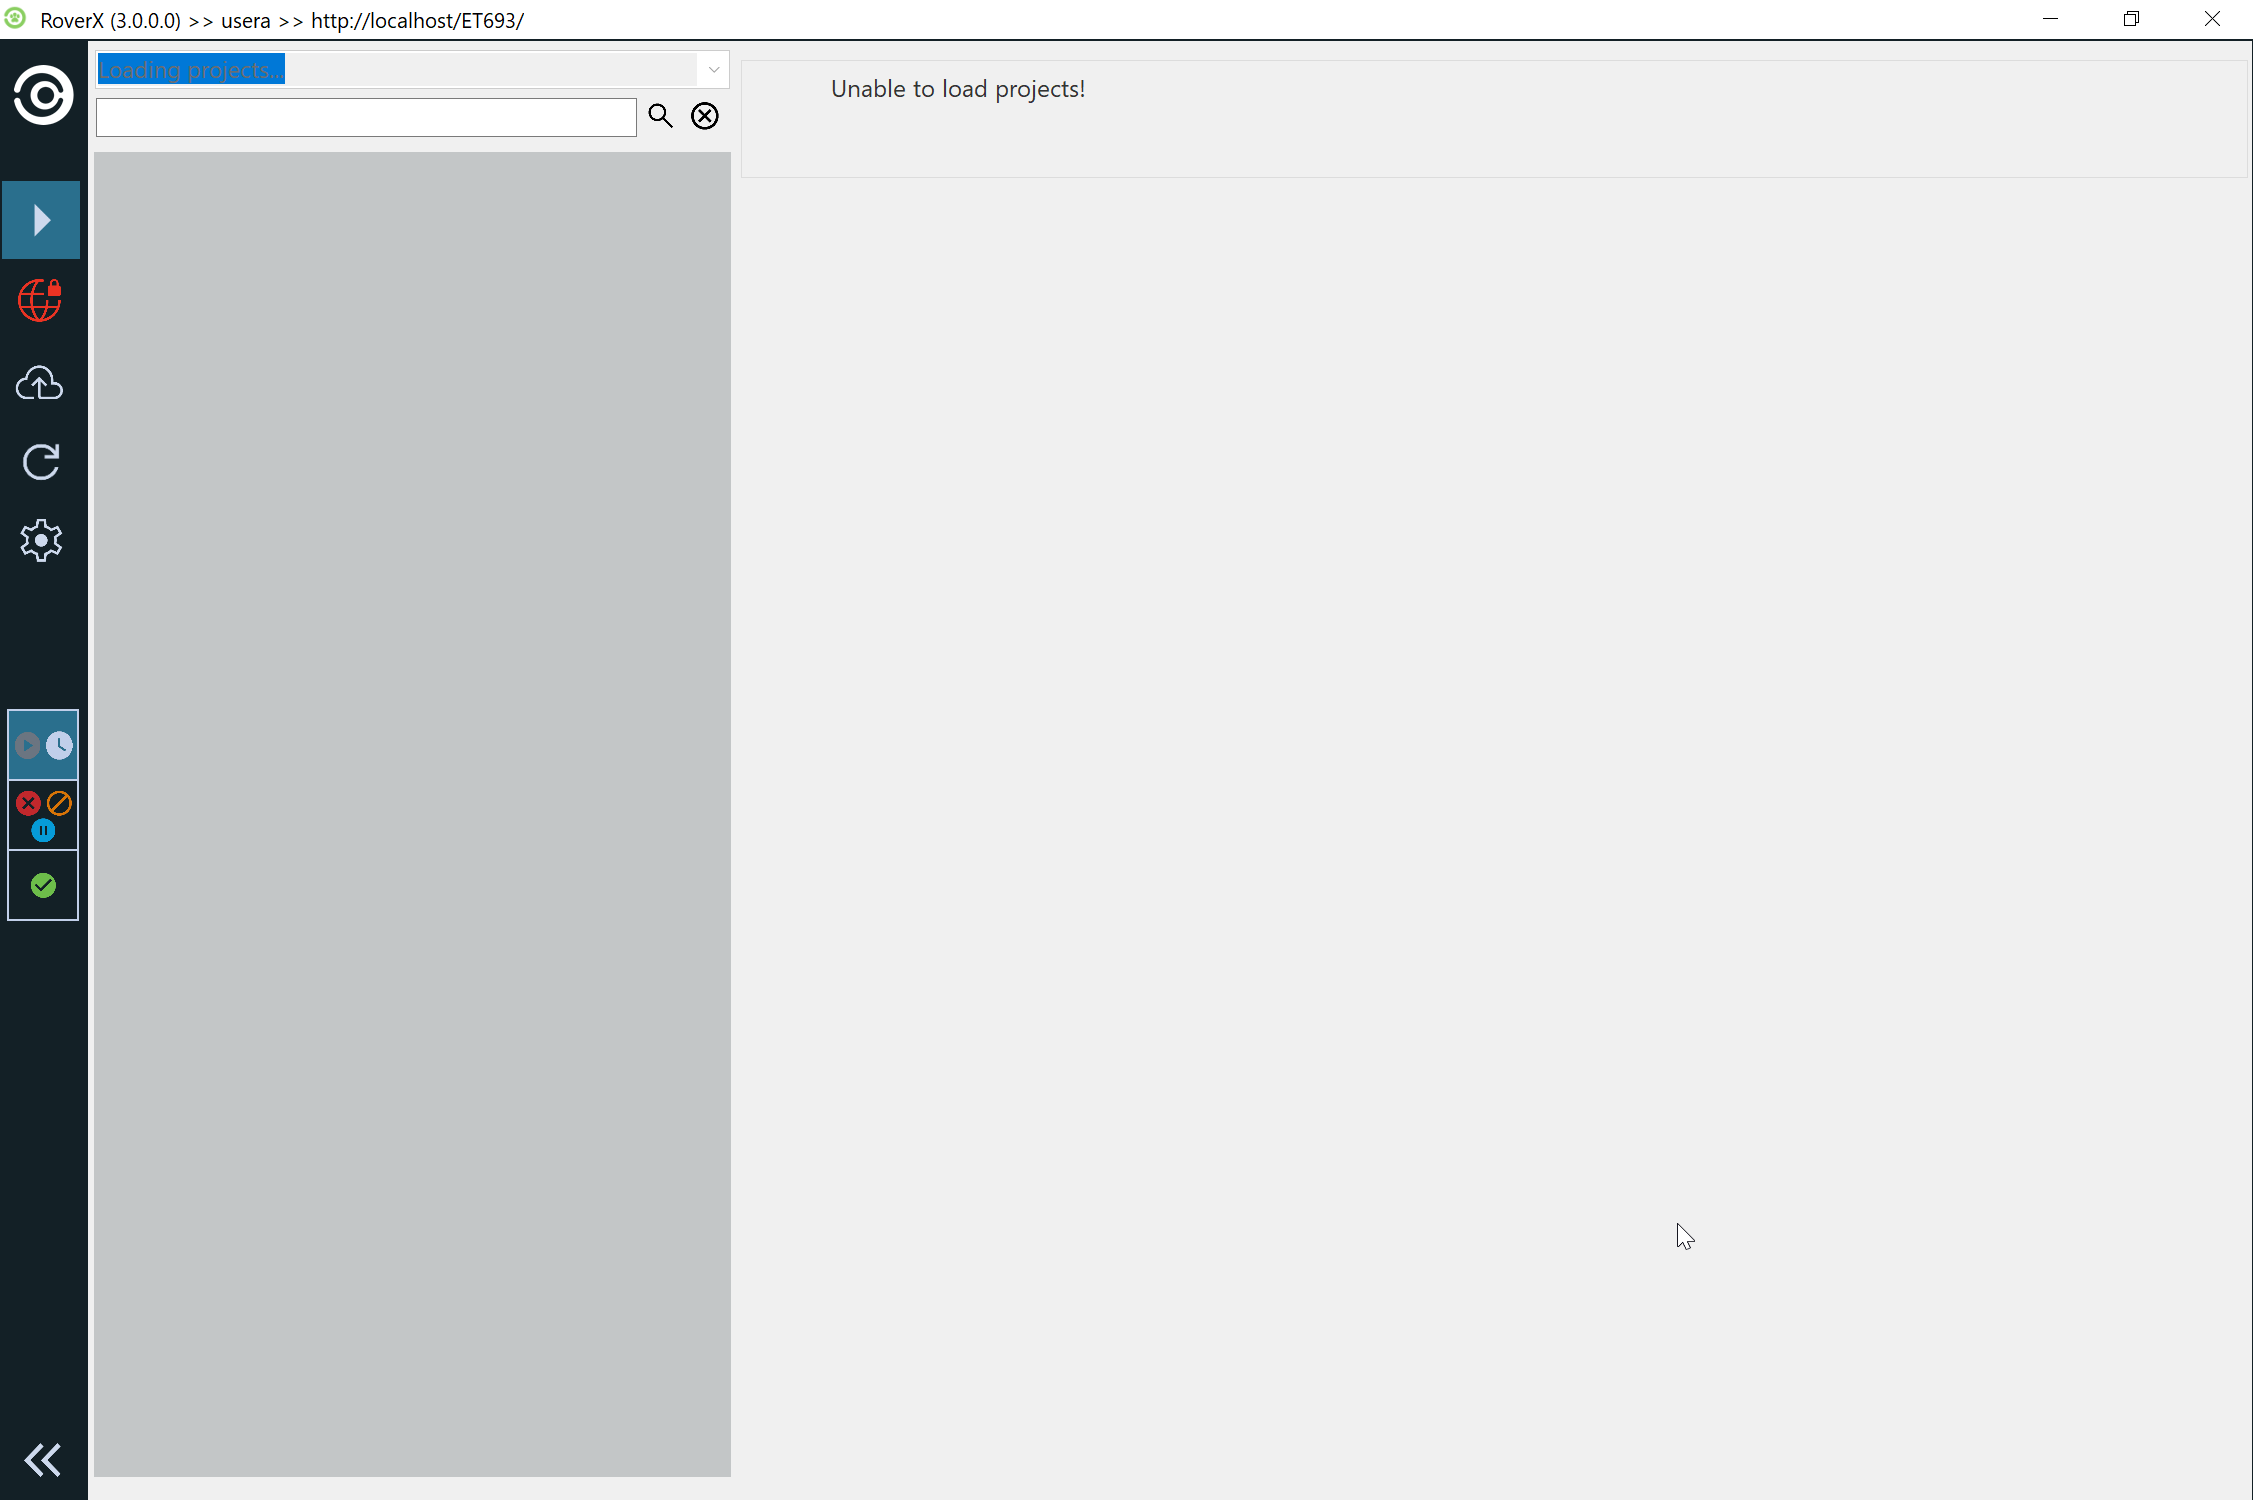Click the RoverX logo in sidebar

(43, 96)
